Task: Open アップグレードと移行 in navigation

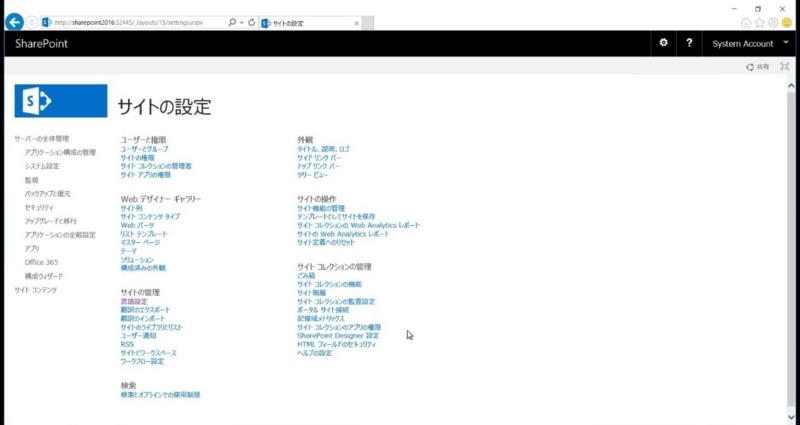Action: (51, 221)
